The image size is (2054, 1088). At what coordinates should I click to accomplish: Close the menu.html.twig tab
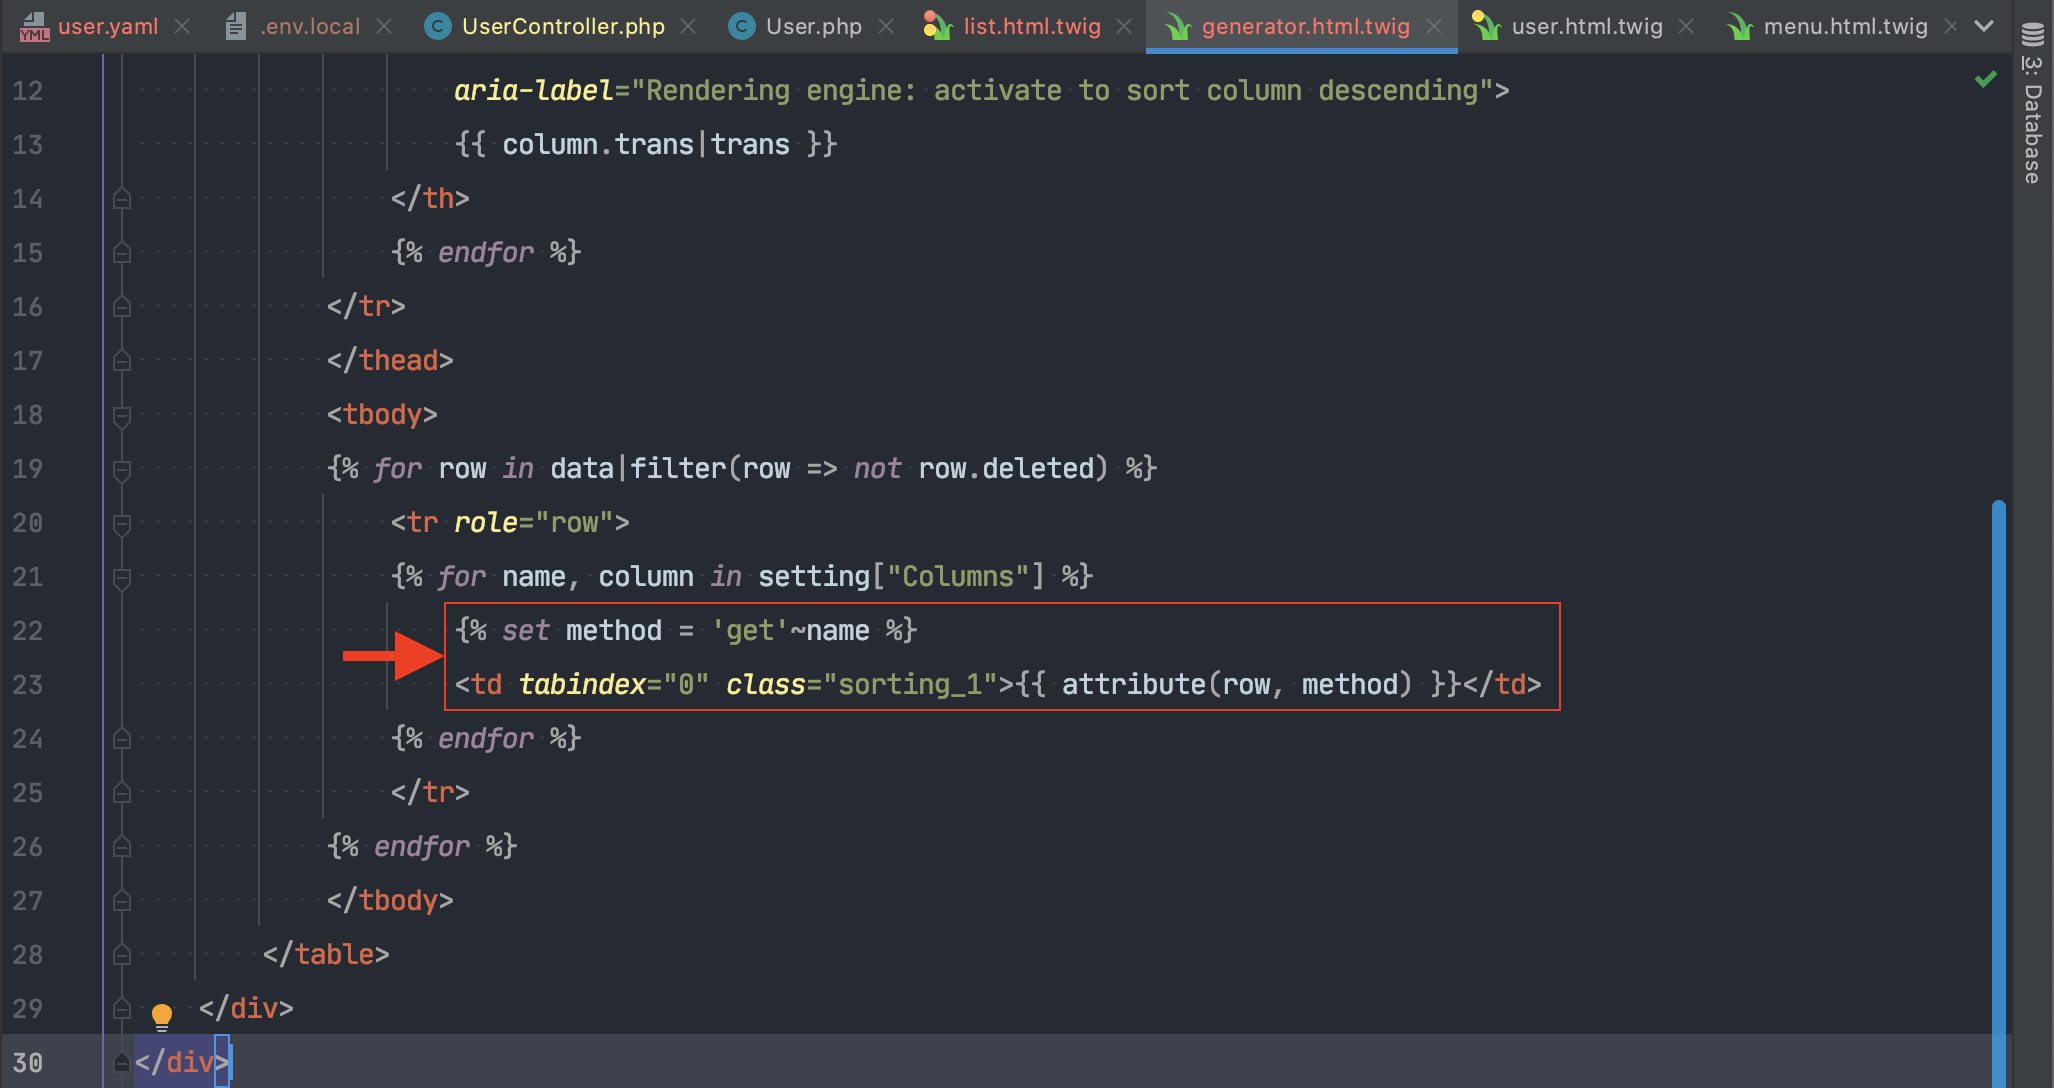click(1950, 27)
